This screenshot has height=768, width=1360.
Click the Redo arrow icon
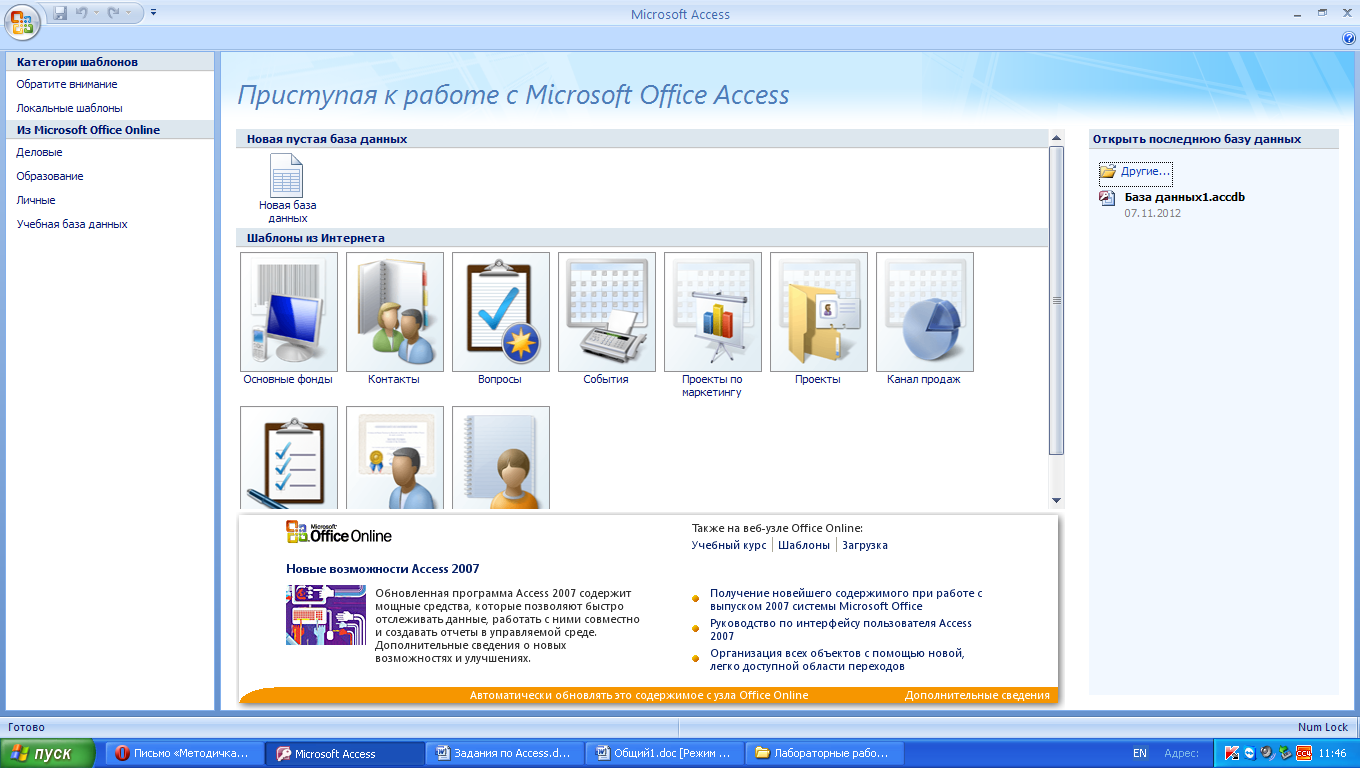[x=114, y=14]
